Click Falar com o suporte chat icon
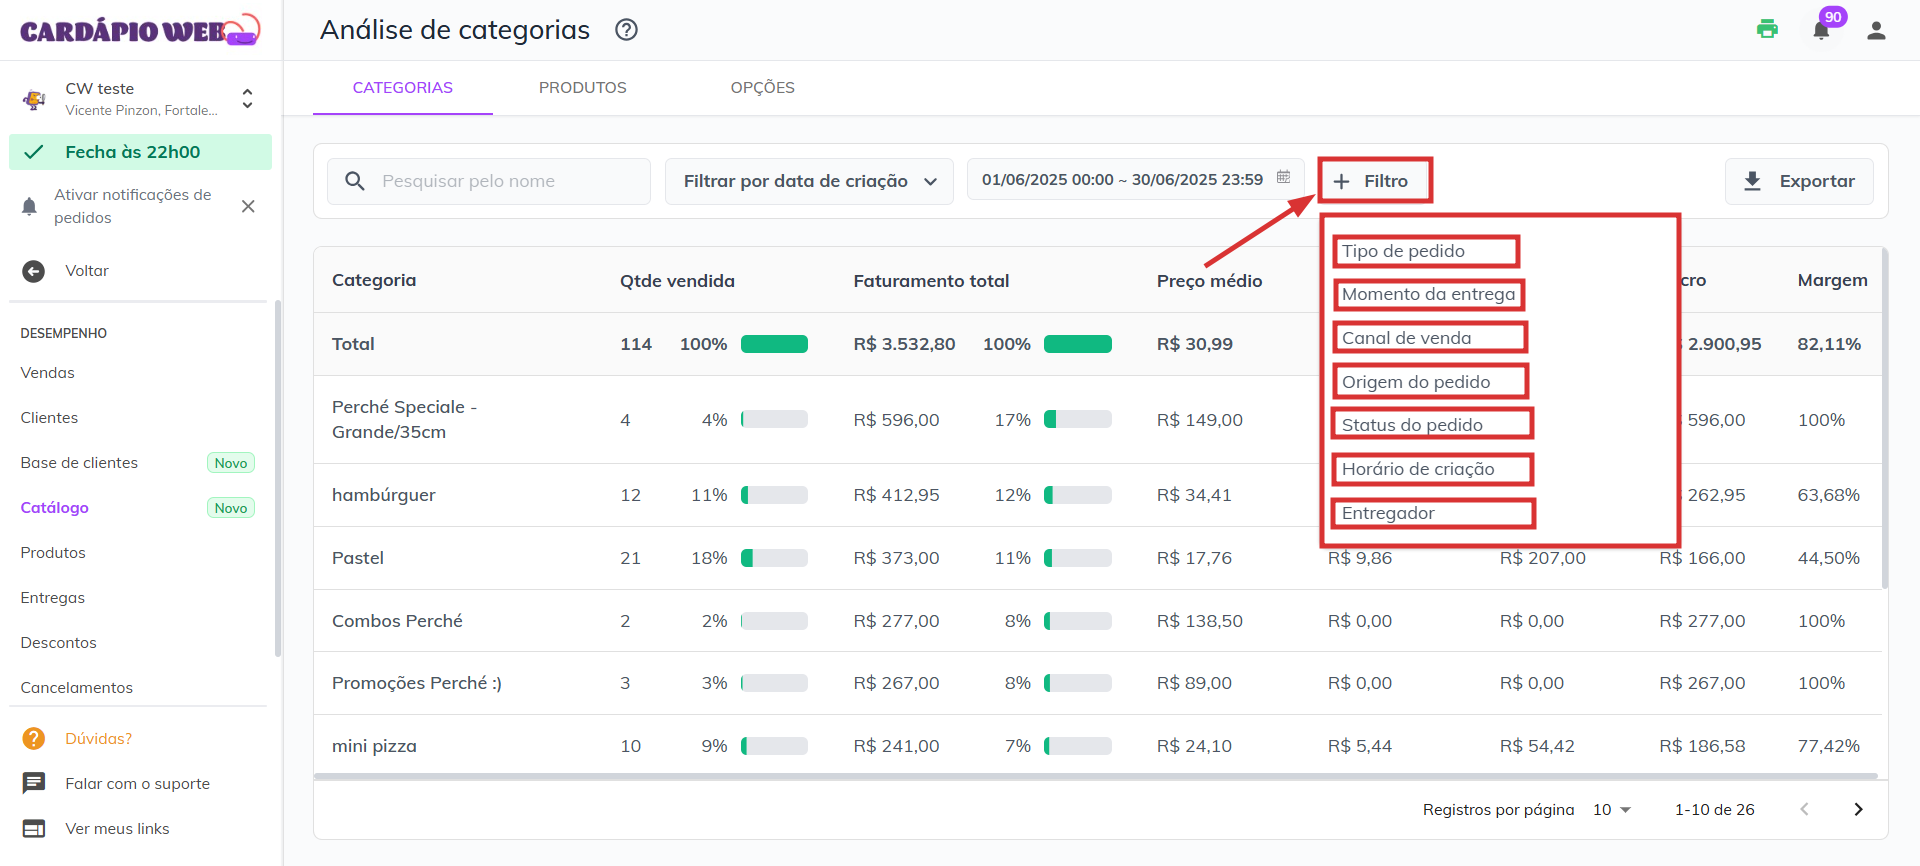1920x866 pixels. click(x=34, y=783)
